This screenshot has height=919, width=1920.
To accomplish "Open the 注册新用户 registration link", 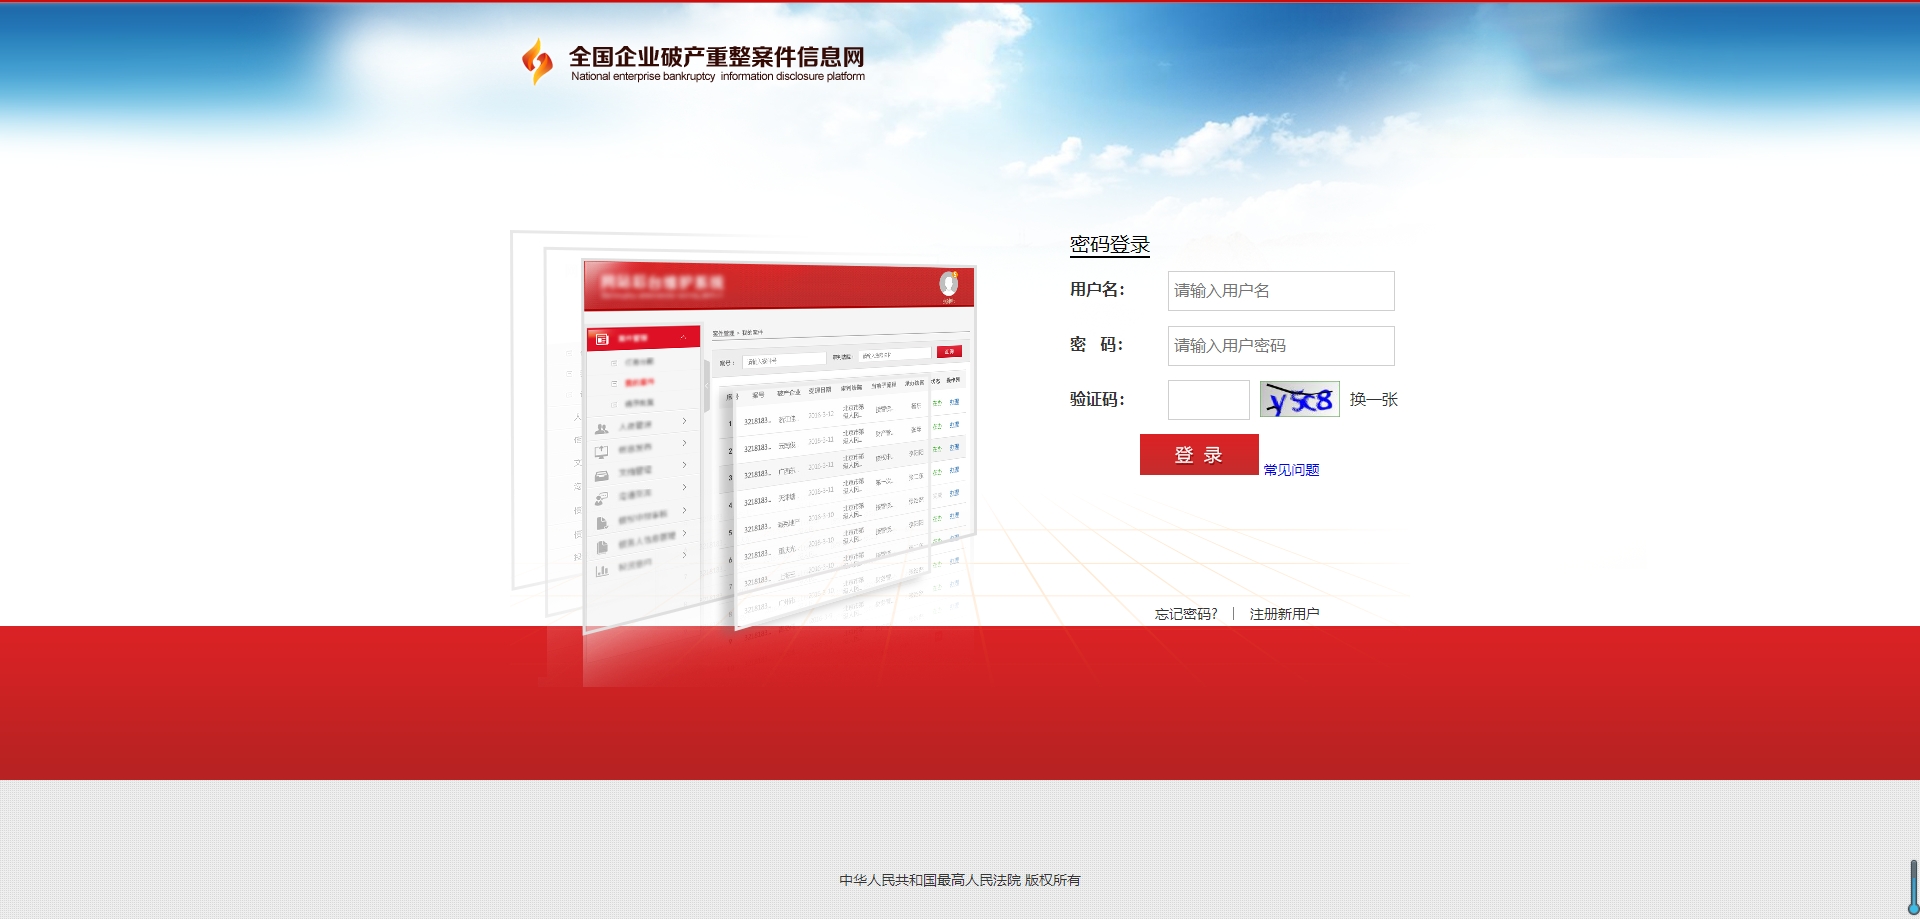I will 1284,614.
